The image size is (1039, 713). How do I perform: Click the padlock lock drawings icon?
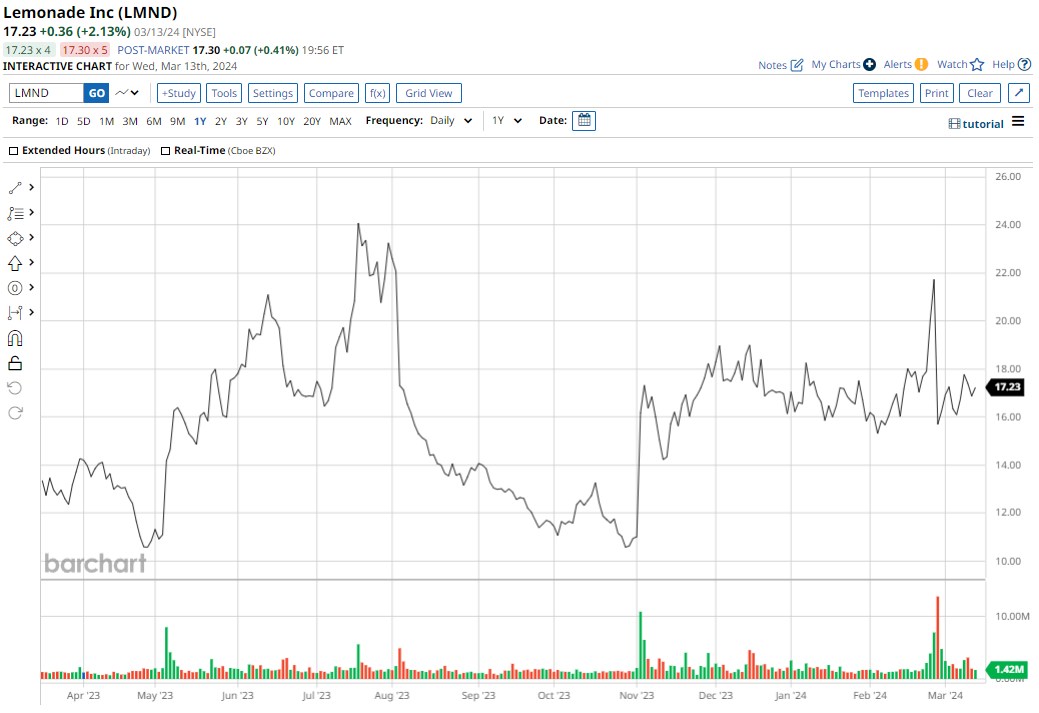click(15, 363)
